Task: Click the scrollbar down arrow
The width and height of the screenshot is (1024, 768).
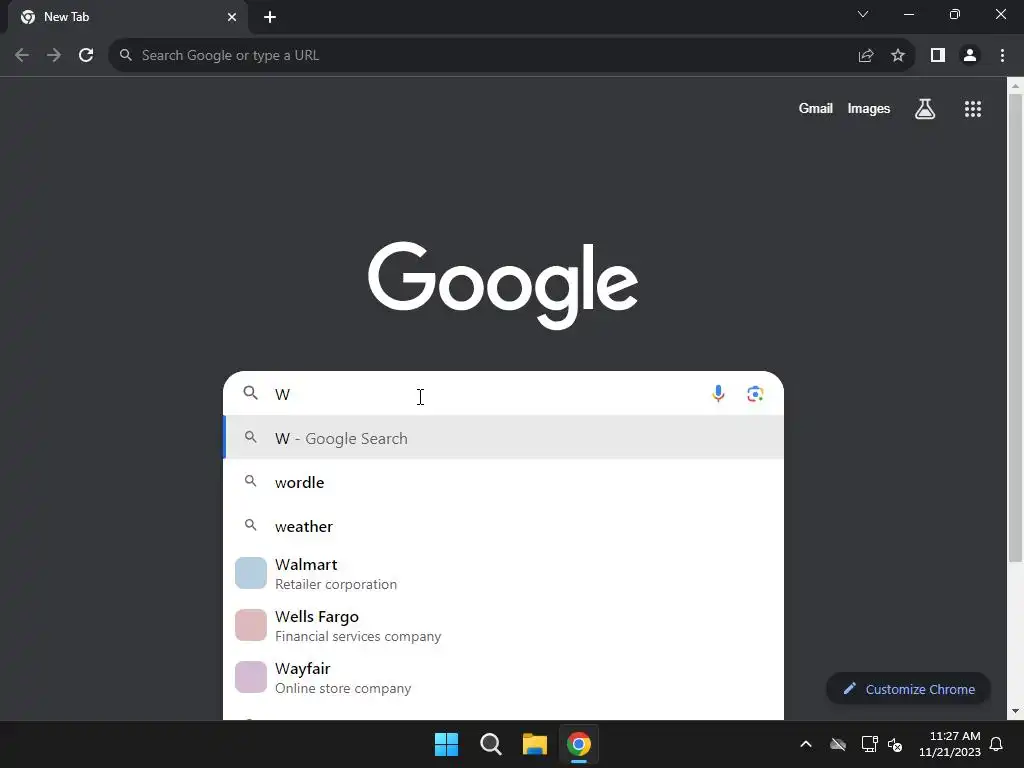Action: pyautogui.click(x=1016, y=711)
